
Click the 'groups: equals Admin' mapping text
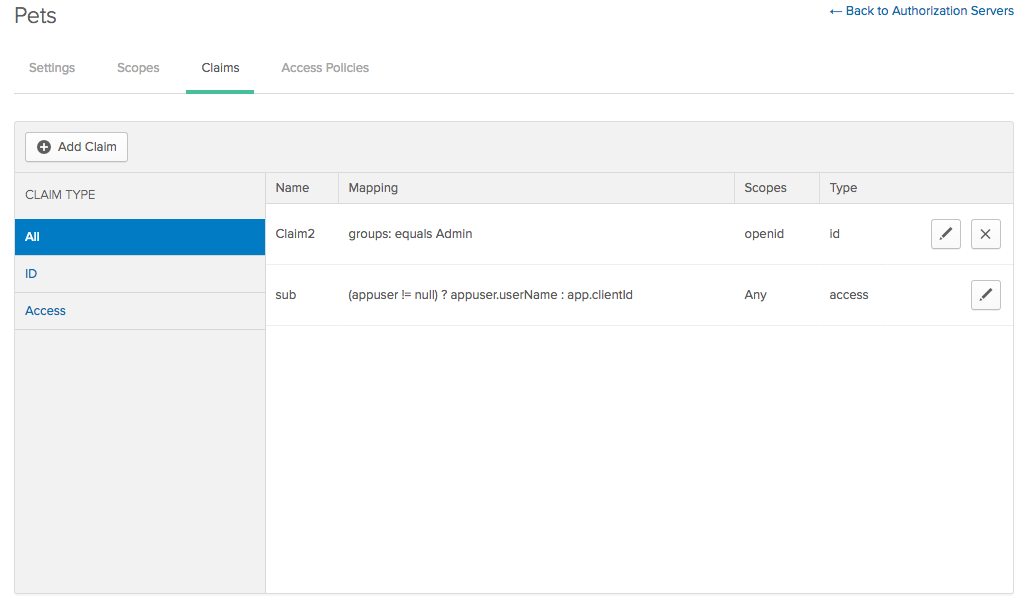pos(410,234)
